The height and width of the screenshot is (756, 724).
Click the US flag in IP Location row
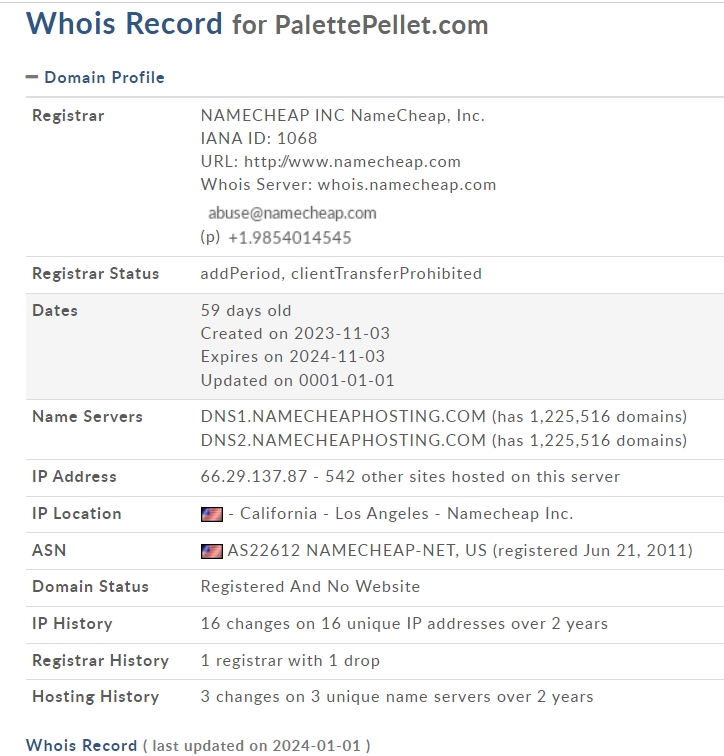tap(212, 514)
